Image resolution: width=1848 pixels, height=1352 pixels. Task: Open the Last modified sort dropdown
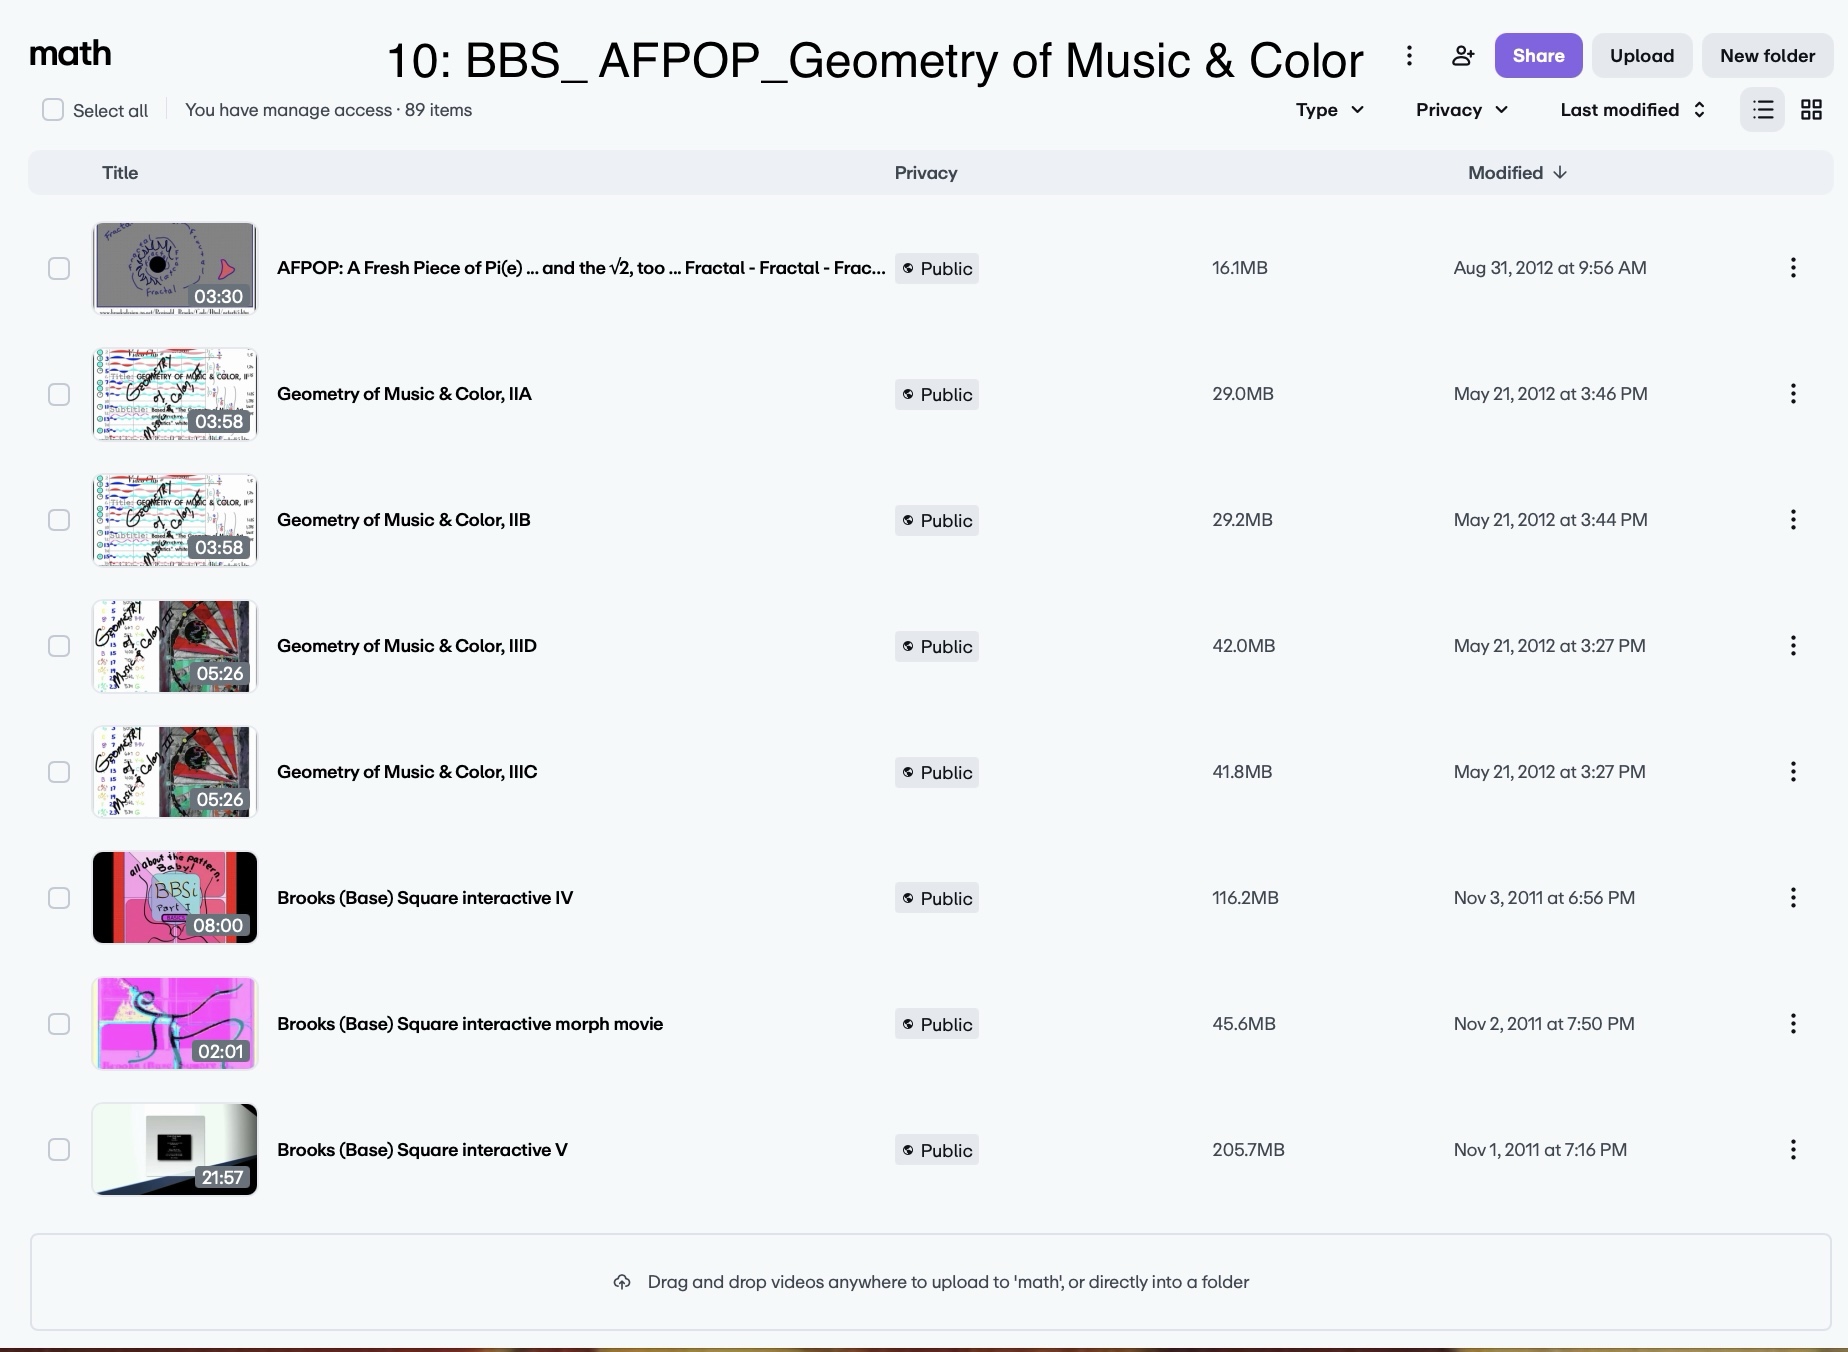pyautogui.click(x=1633, y=110)
